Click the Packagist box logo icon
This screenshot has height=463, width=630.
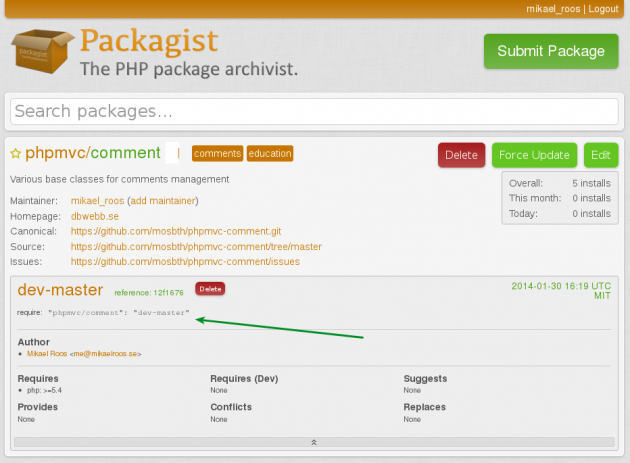(43, 51)
